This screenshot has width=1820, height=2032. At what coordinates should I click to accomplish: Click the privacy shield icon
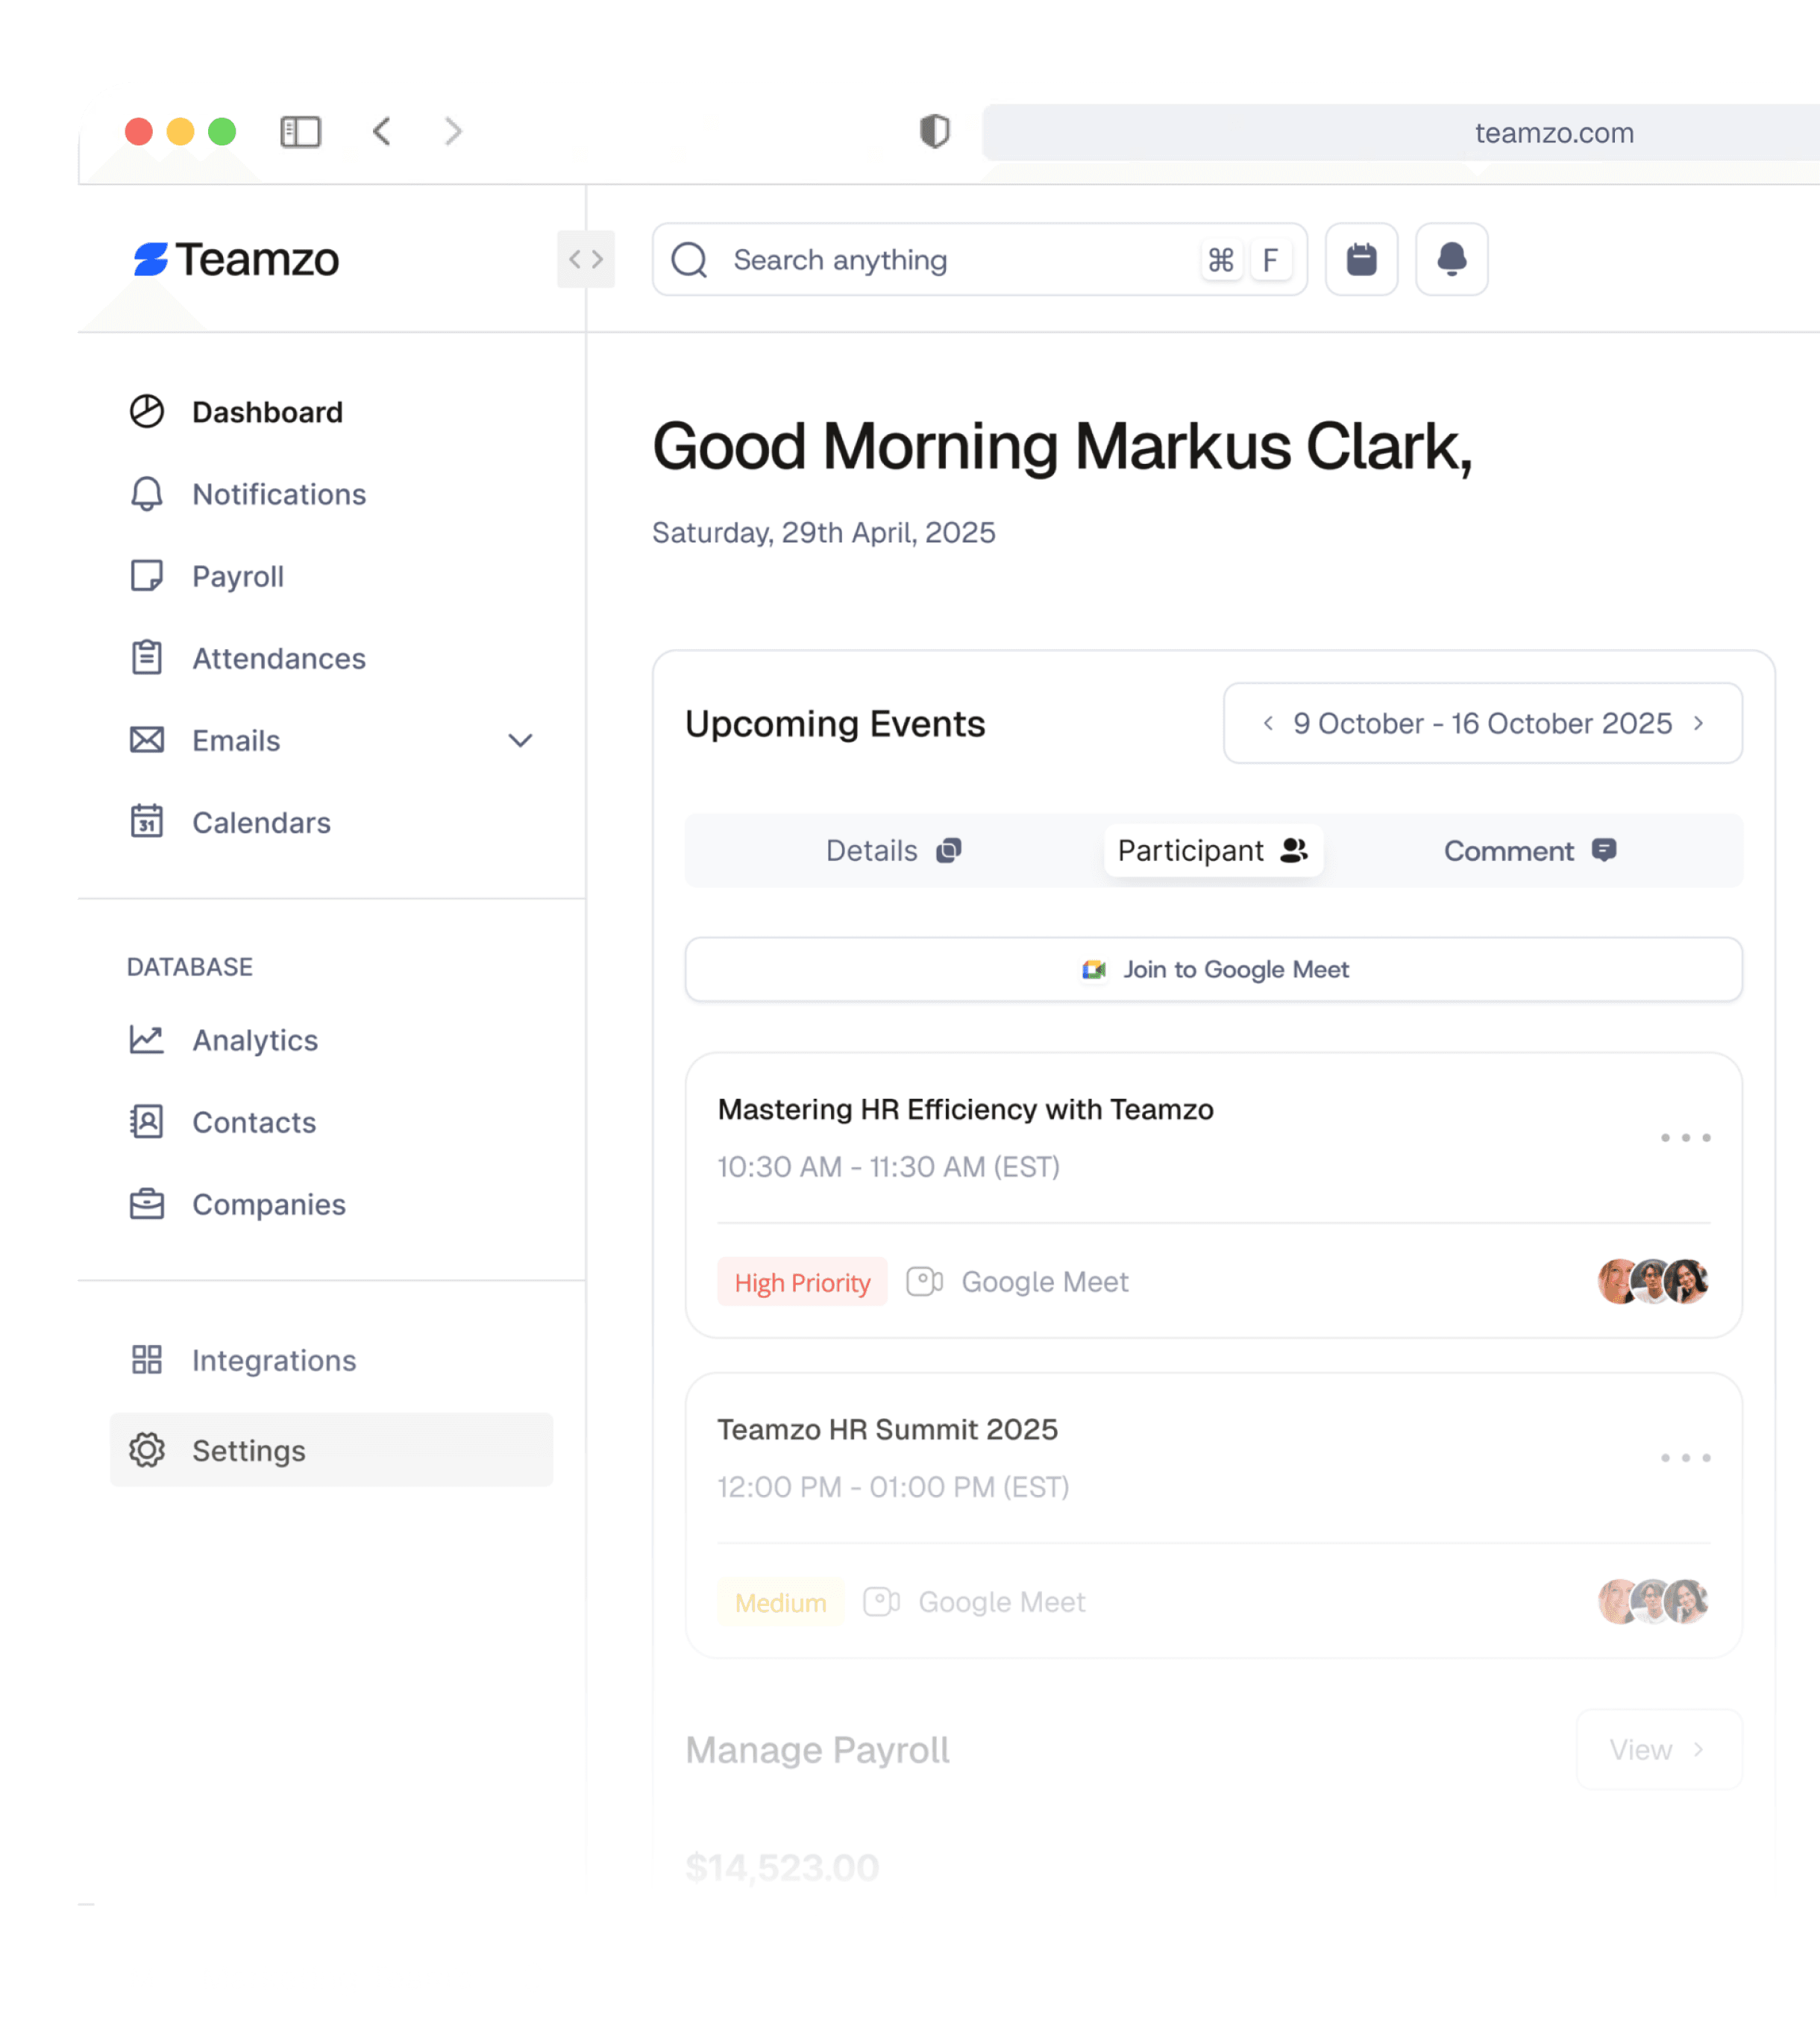pyautogui.click(x=934, y=131)
